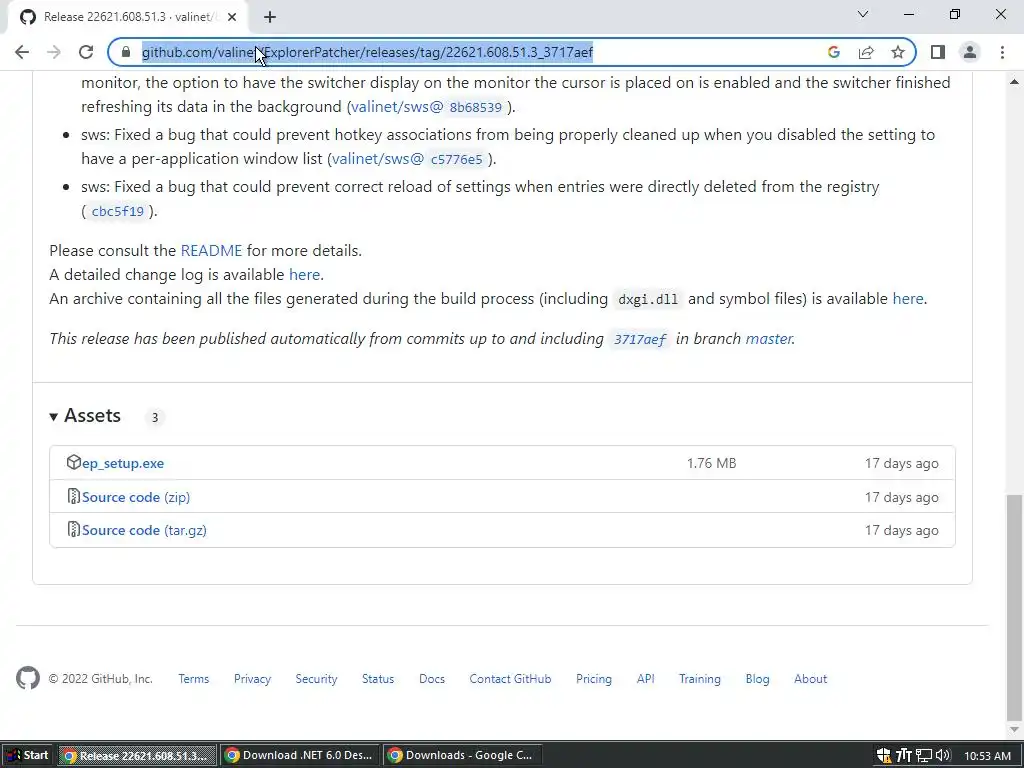
Task: Click the 10:53 AM taskbar clock
Action: click(x=987, y=756)
